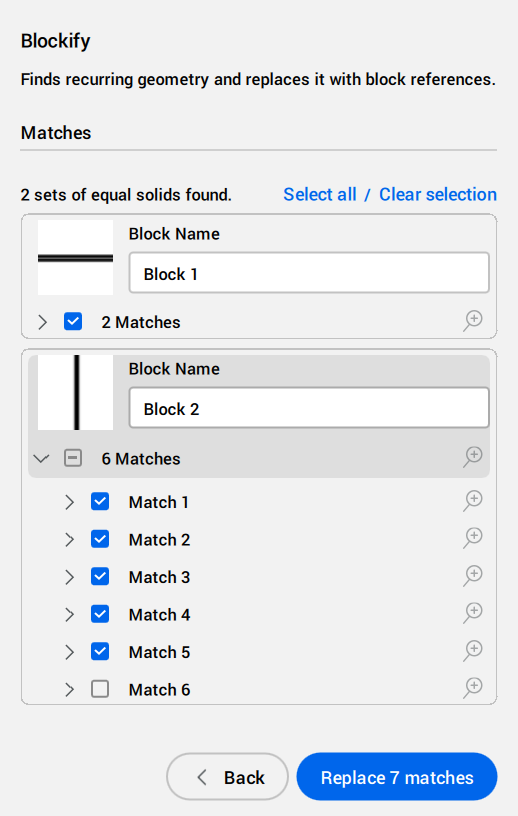The image size is (518, 816).
Task: Collapse the 6 Matches list
Action: coord(41,458)
